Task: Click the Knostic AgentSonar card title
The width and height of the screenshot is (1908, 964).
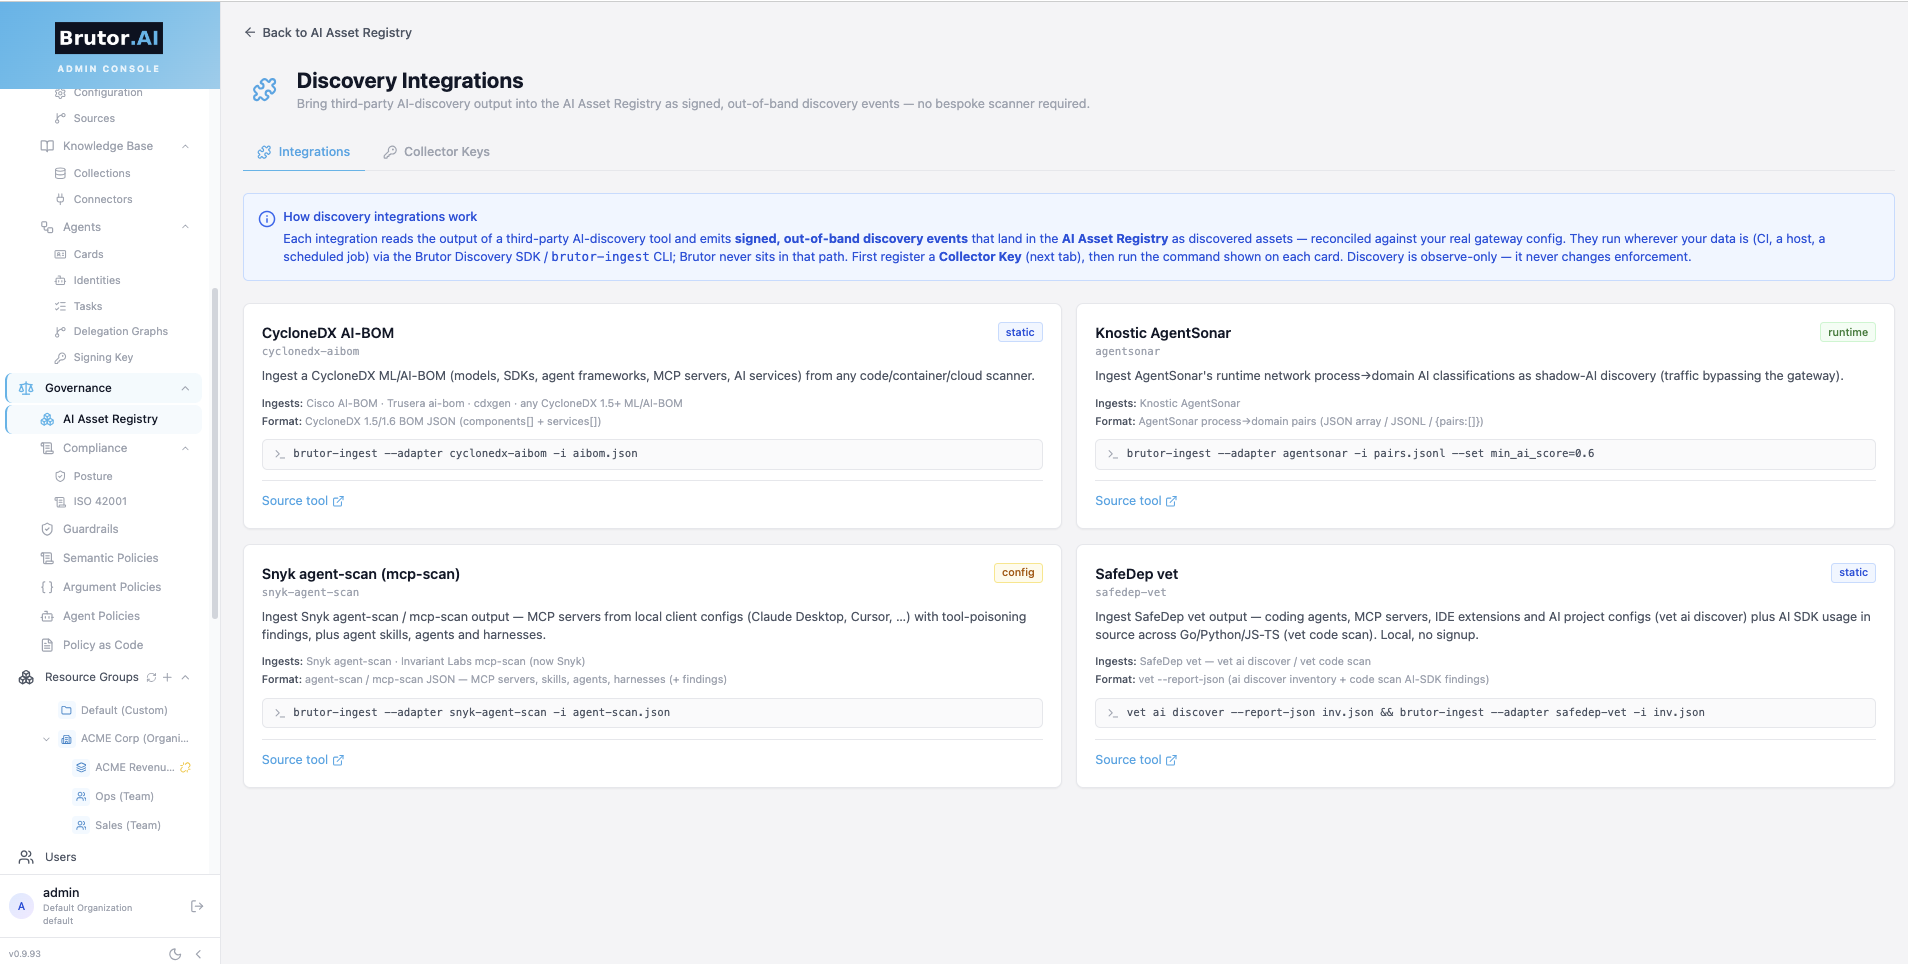Action: pos(1162,333)
